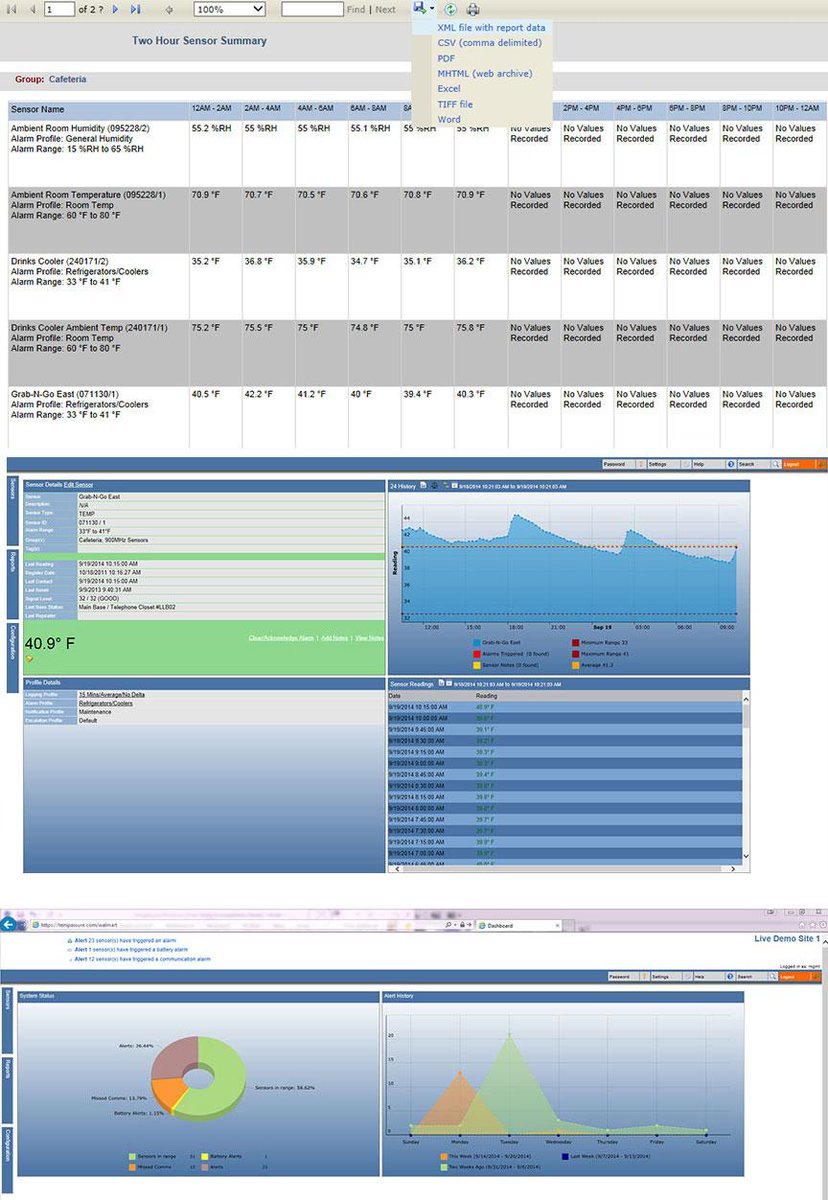
Task: Click calendar icon in 24 History header
Action: 455,485
